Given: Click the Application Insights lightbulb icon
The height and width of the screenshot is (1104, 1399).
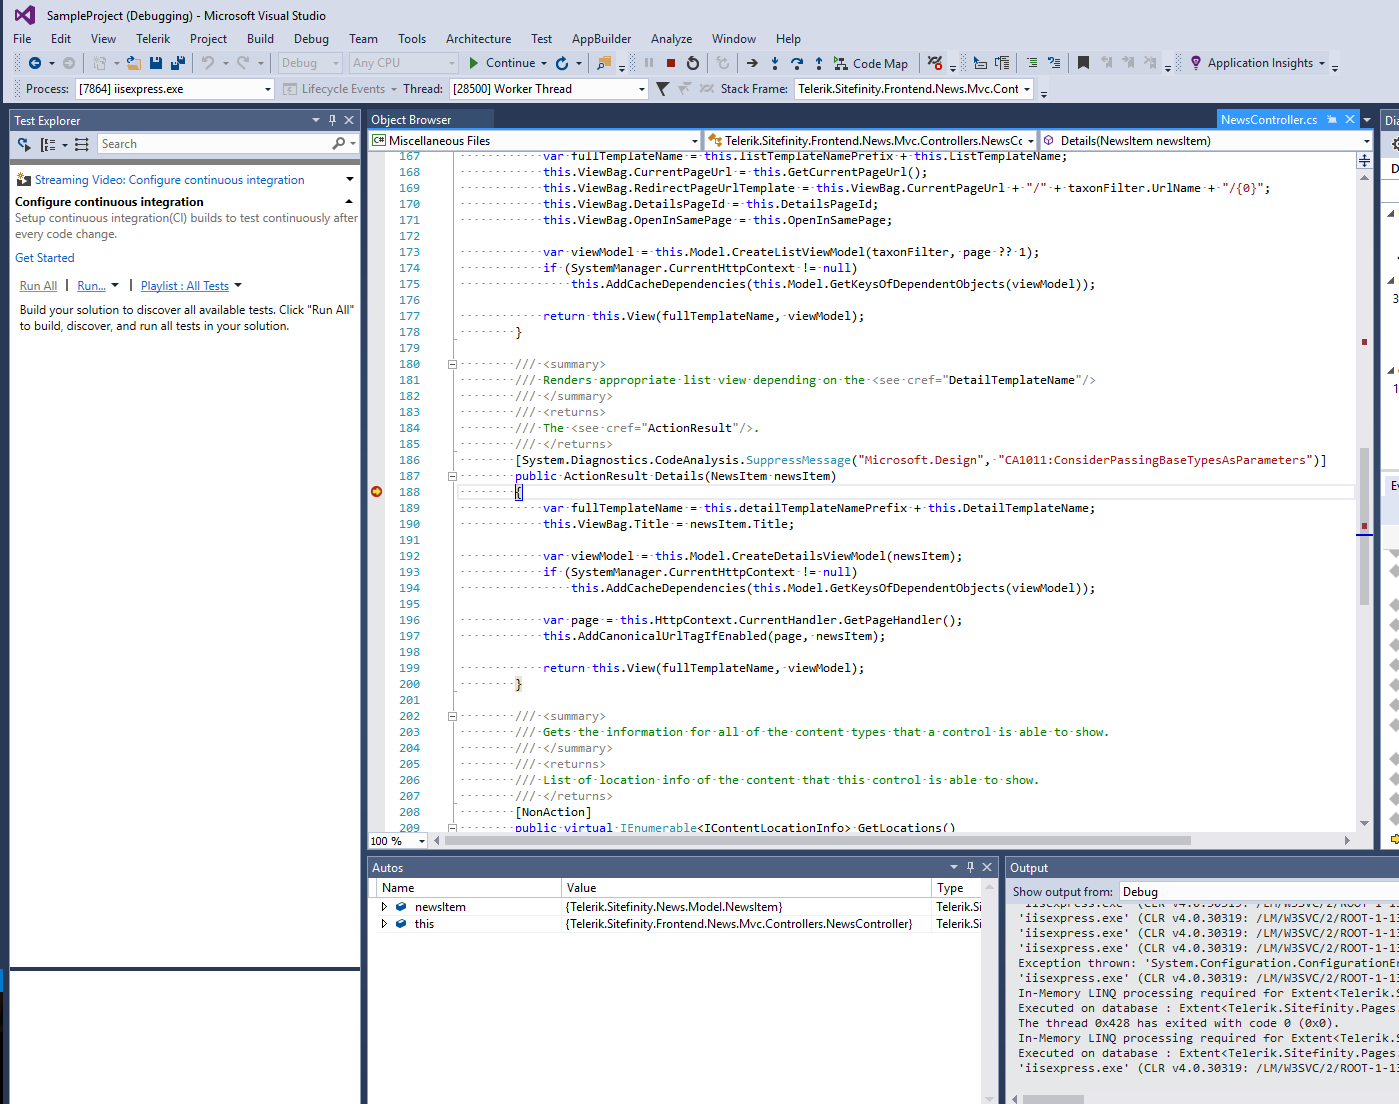Looking at the screenshot, I should (x=1195, y=63).
